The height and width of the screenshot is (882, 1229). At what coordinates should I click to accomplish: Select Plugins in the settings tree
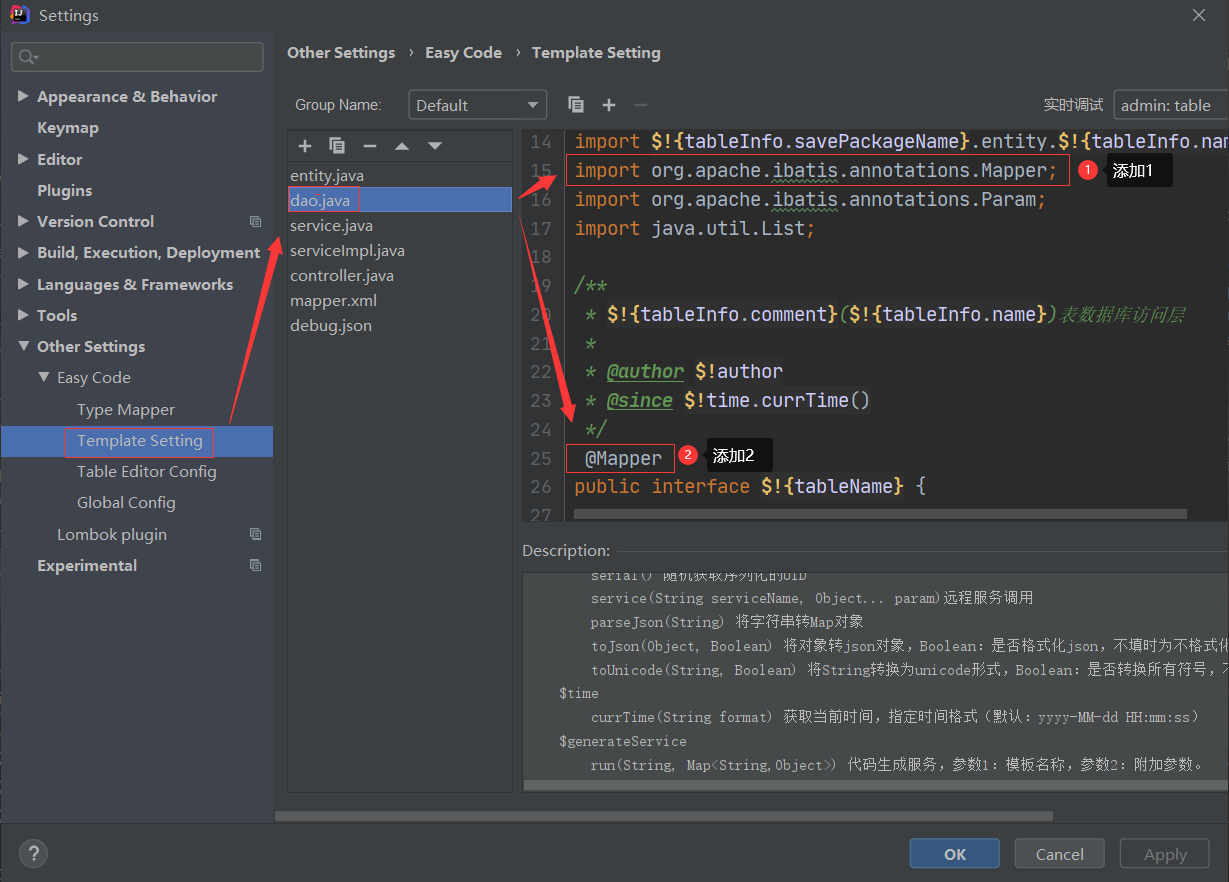tap(64, 190)
